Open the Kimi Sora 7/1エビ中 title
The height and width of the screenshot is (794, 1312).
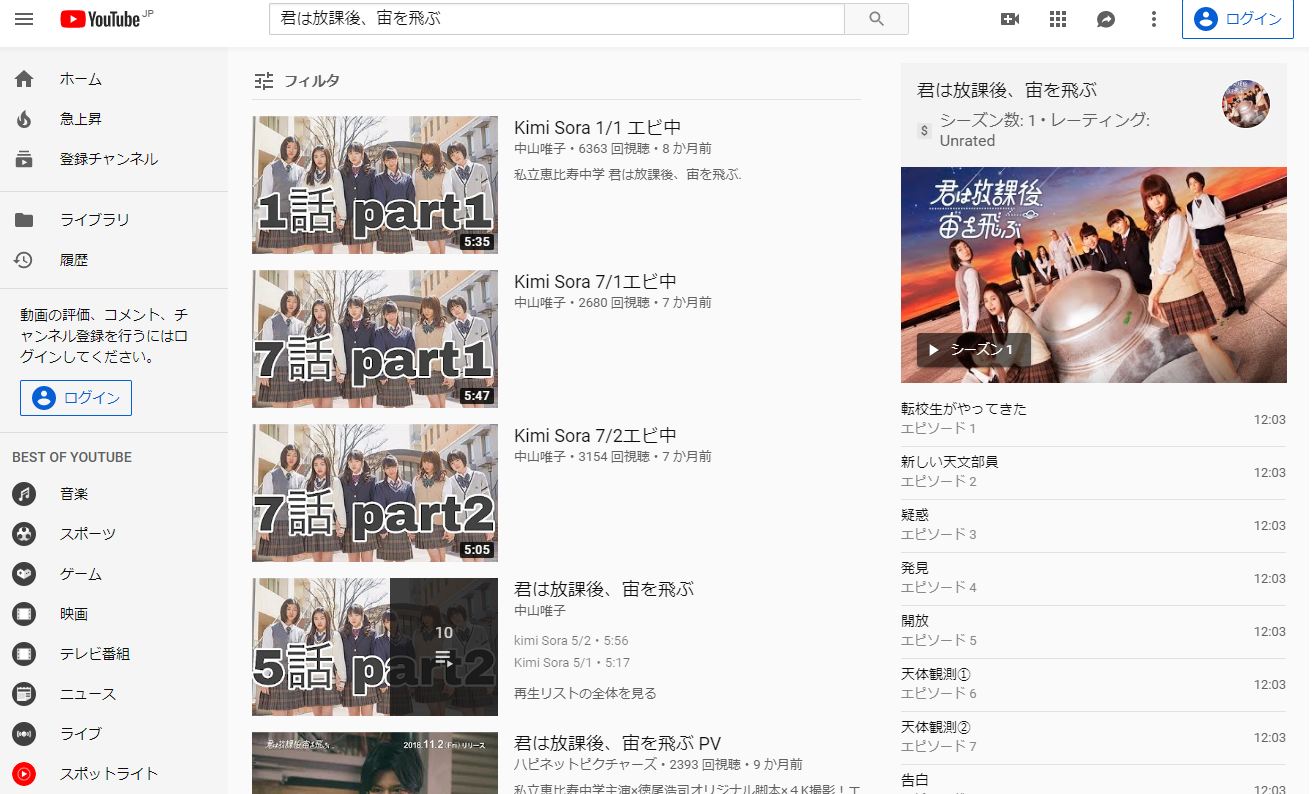pos(596,281)
